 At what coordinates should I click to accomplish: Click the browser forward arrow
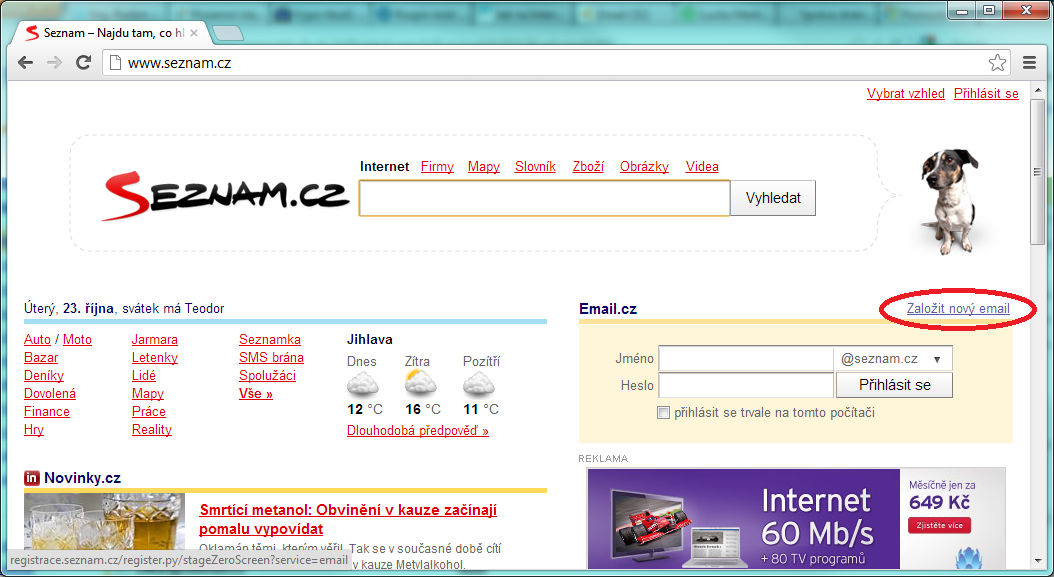pyautogui.click(x=54, y=63)
